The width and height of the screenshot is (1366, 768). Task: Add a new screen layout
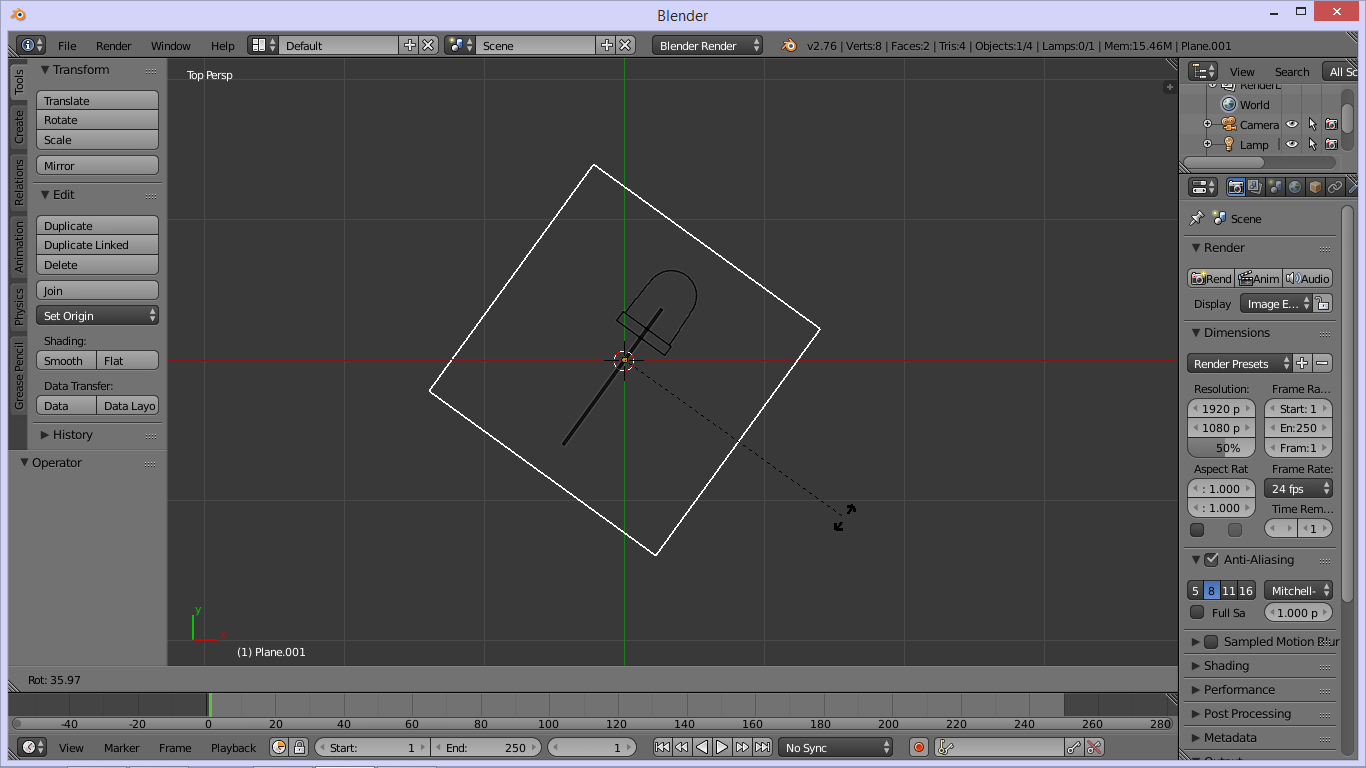pos(409,45)
